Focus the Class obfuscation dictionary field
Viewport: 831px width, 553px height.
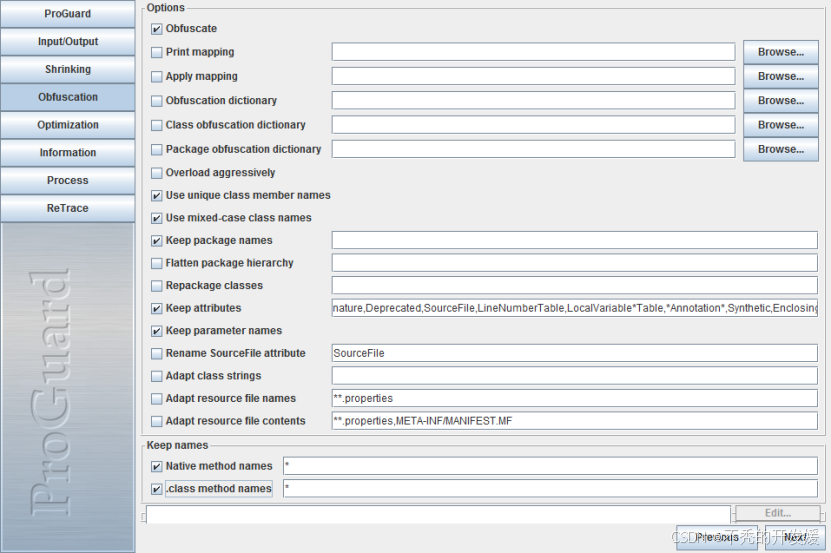[533, 125]
